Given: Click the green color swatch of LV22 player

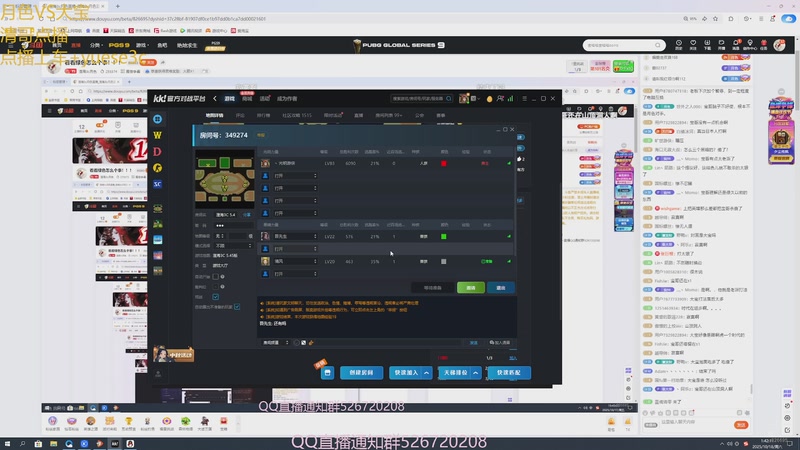Looking at the screenshot, I should pos(443,236).
